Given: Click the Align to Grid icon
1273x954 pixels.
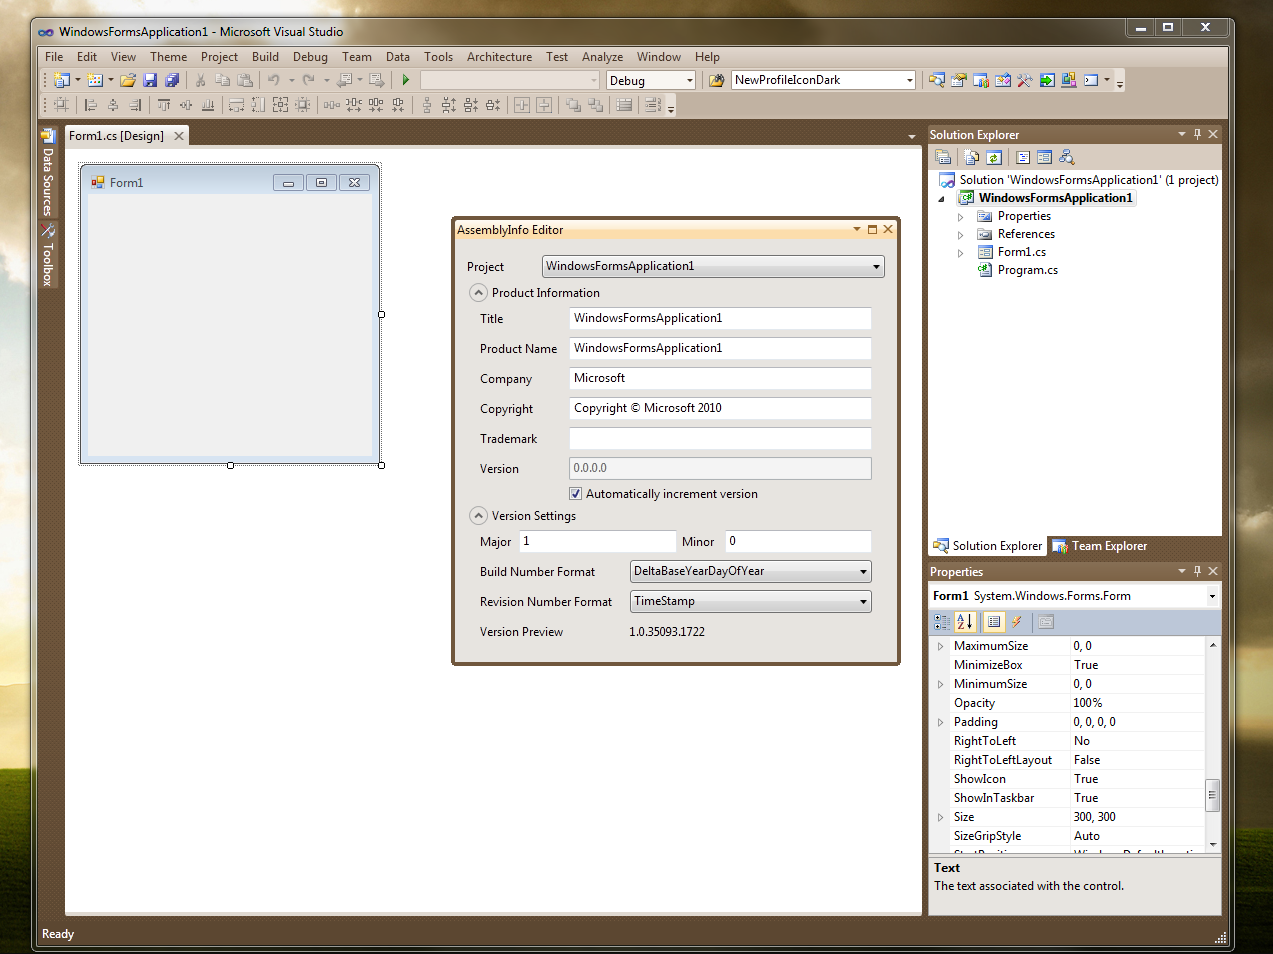Looking at the screenshot, I should 62,104.
